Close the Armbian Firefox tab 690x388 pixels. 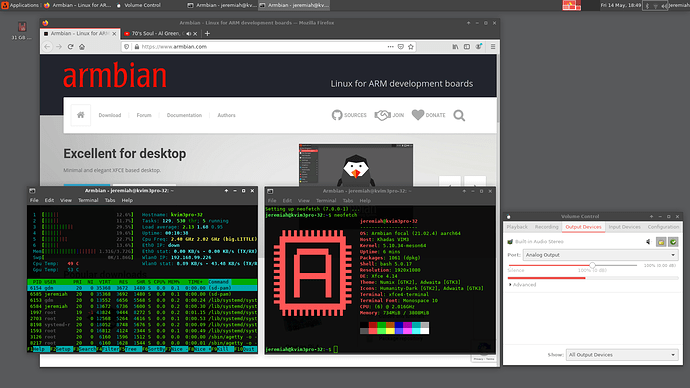click(x=114, y=33)
